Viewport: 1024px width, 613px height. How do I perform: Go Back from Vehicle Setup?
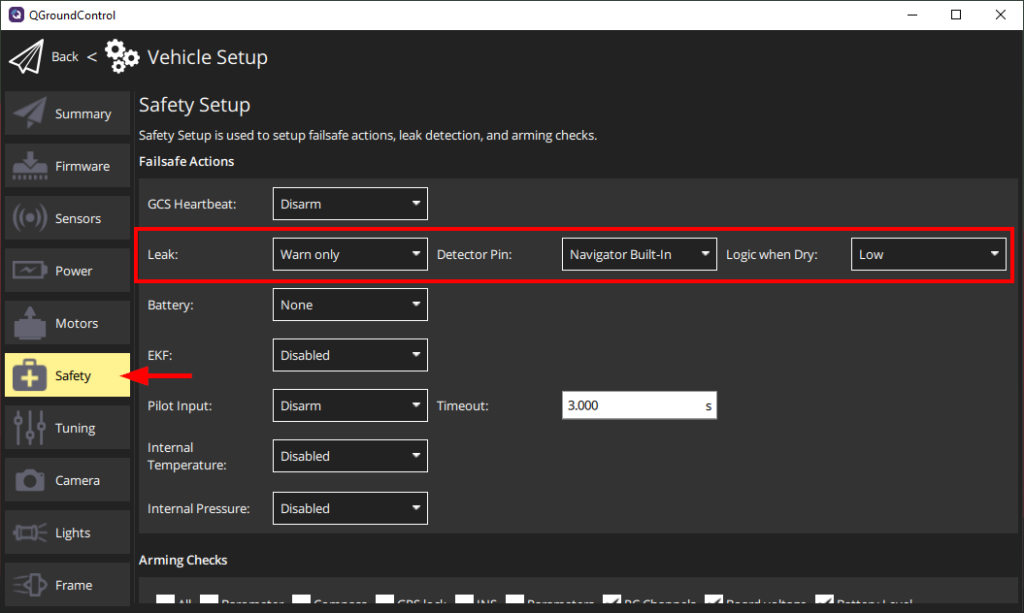point(65,57)
